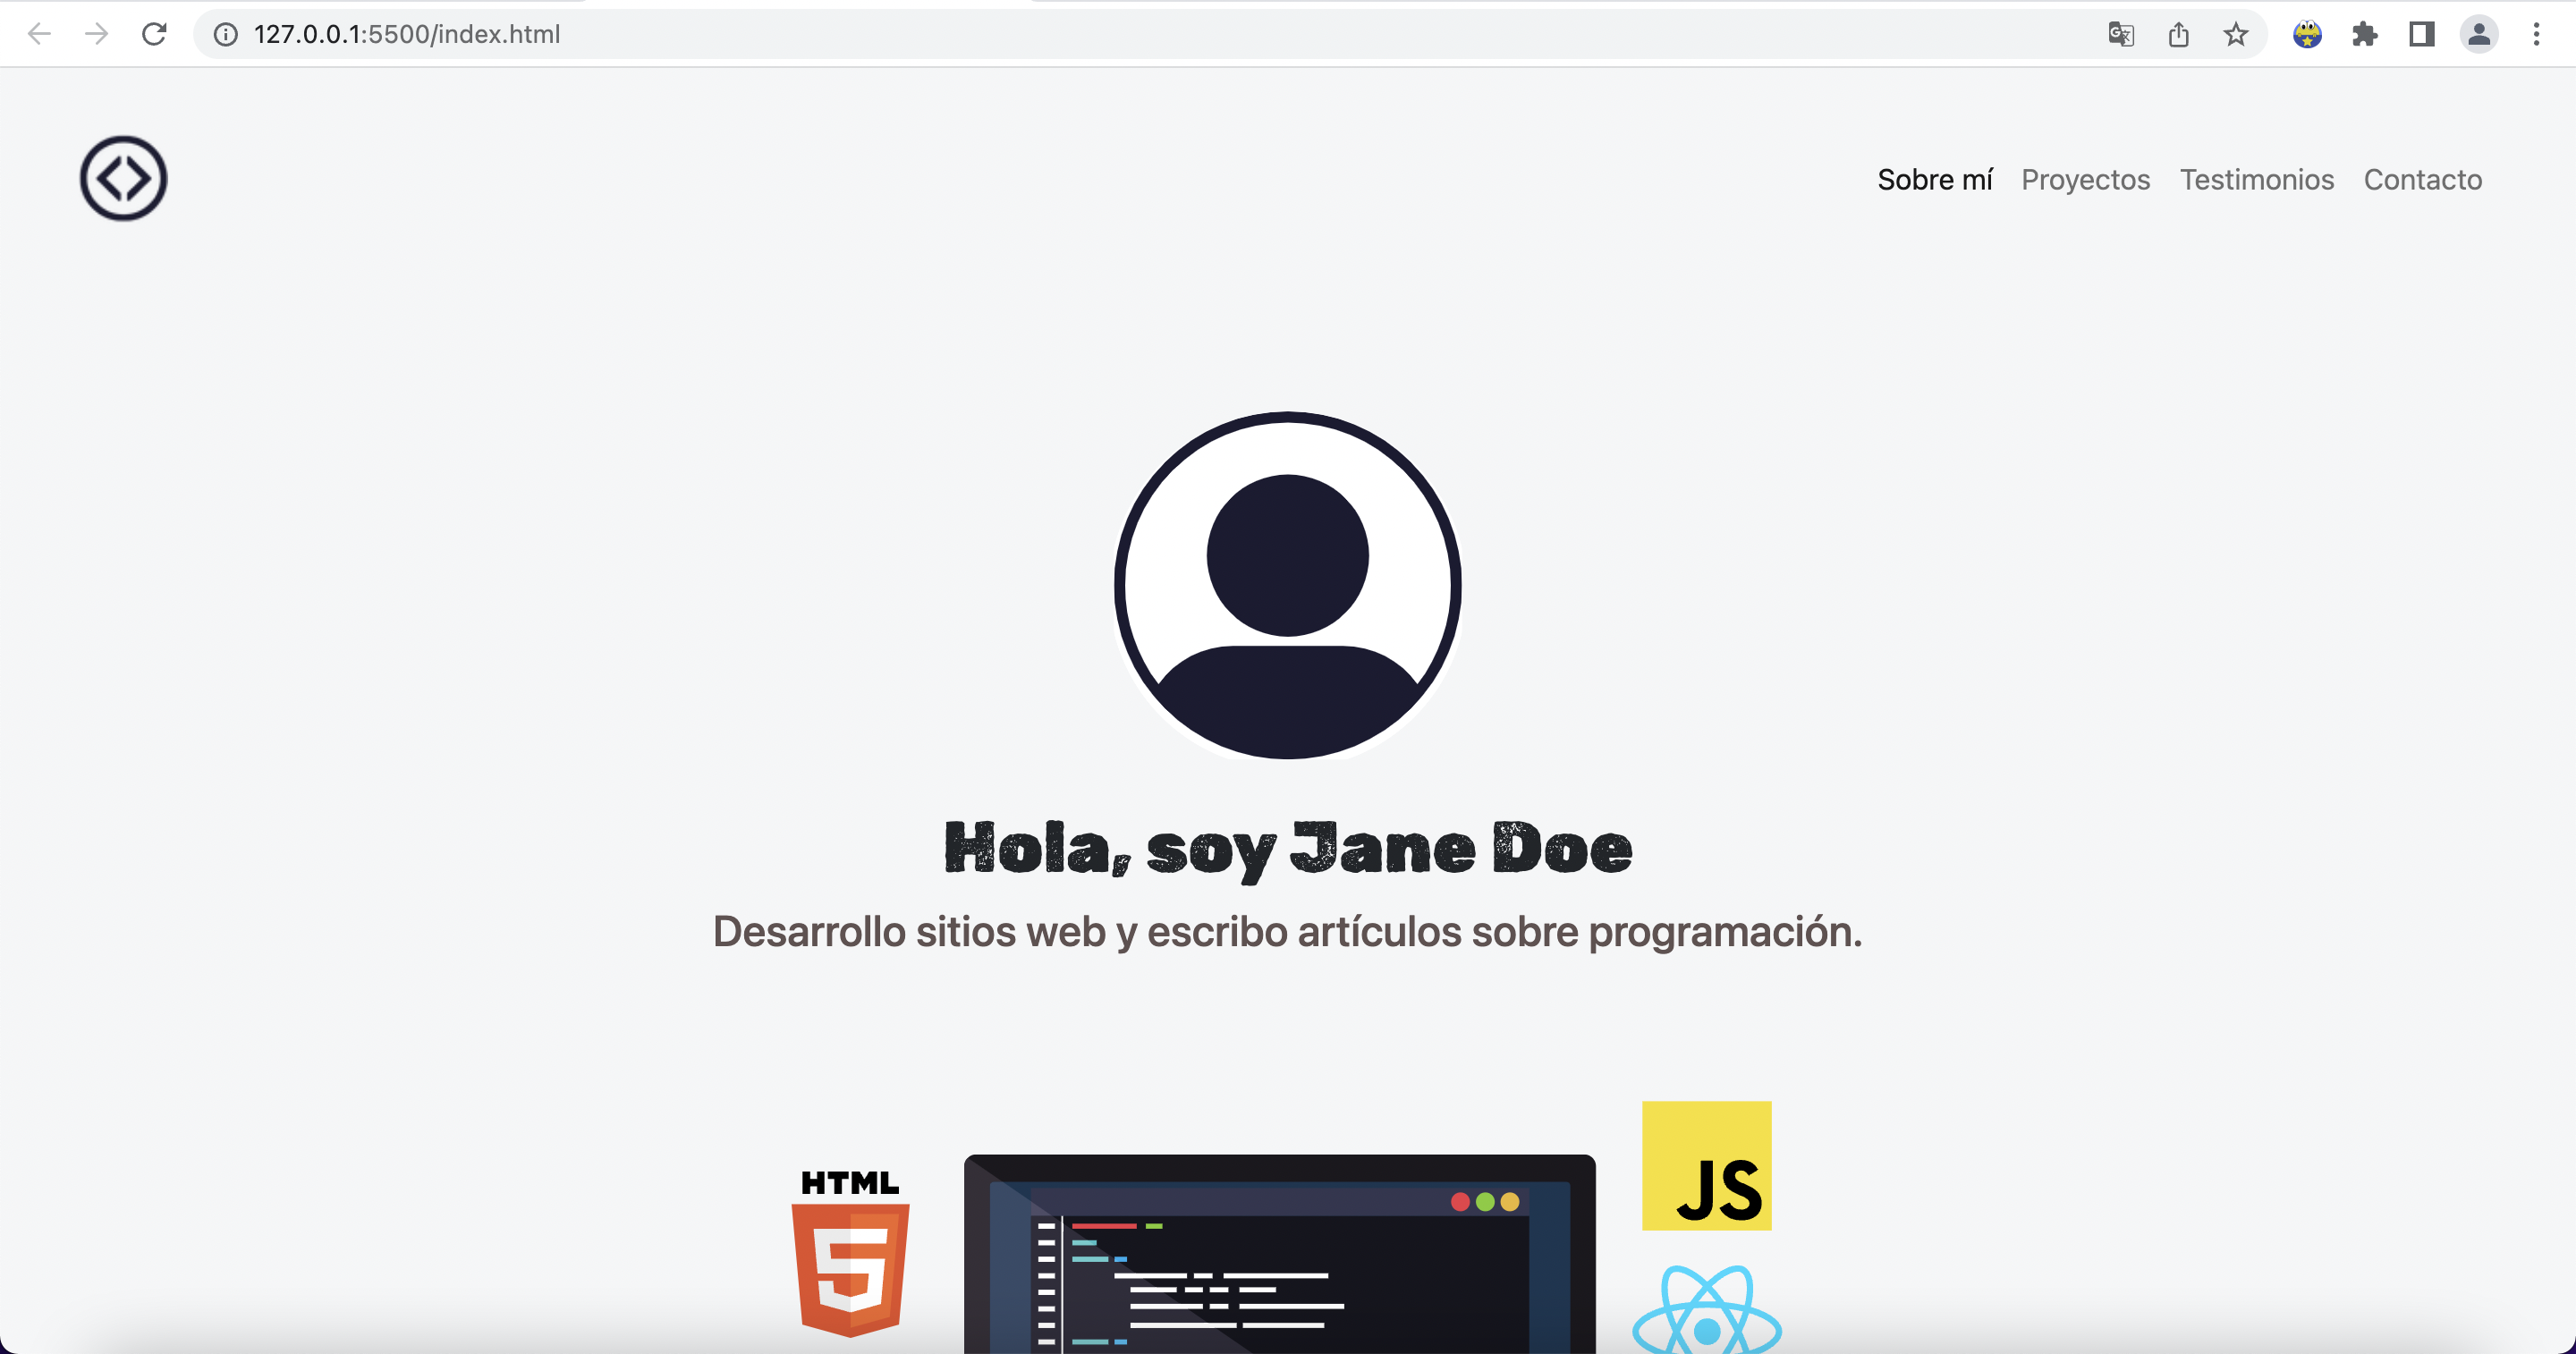Open the extensions puzzle icon
The height and width of the screenshot is (1354, 2576).
coord(2365,33)
